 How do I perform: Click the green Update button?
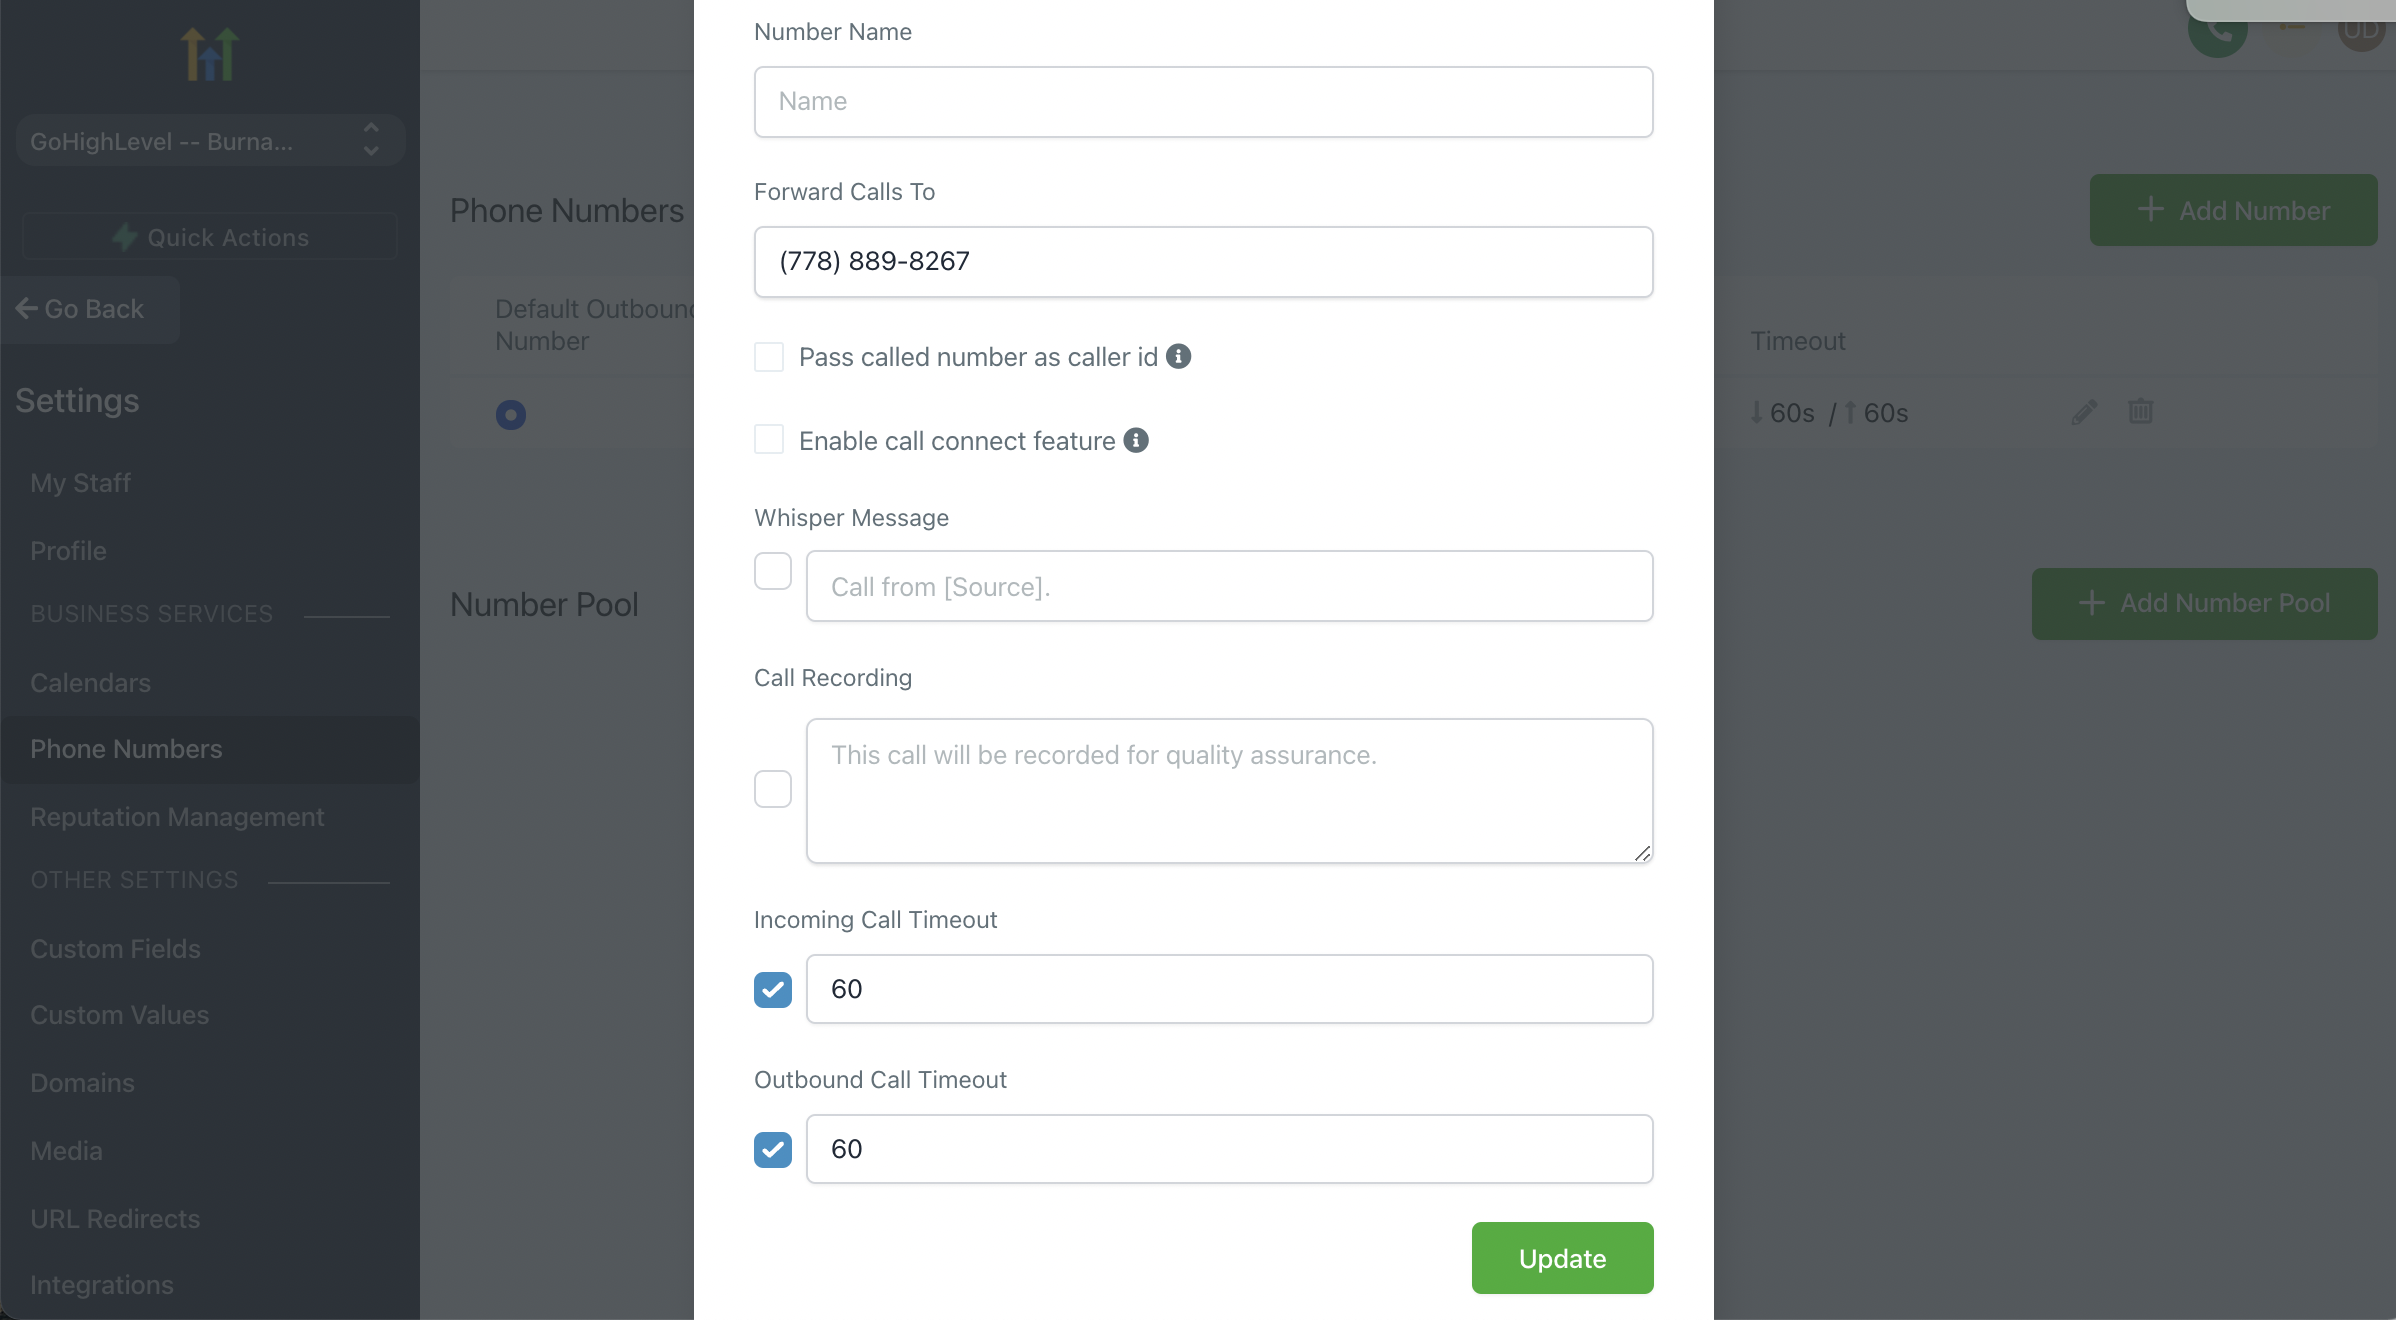coord(1562,1258)
